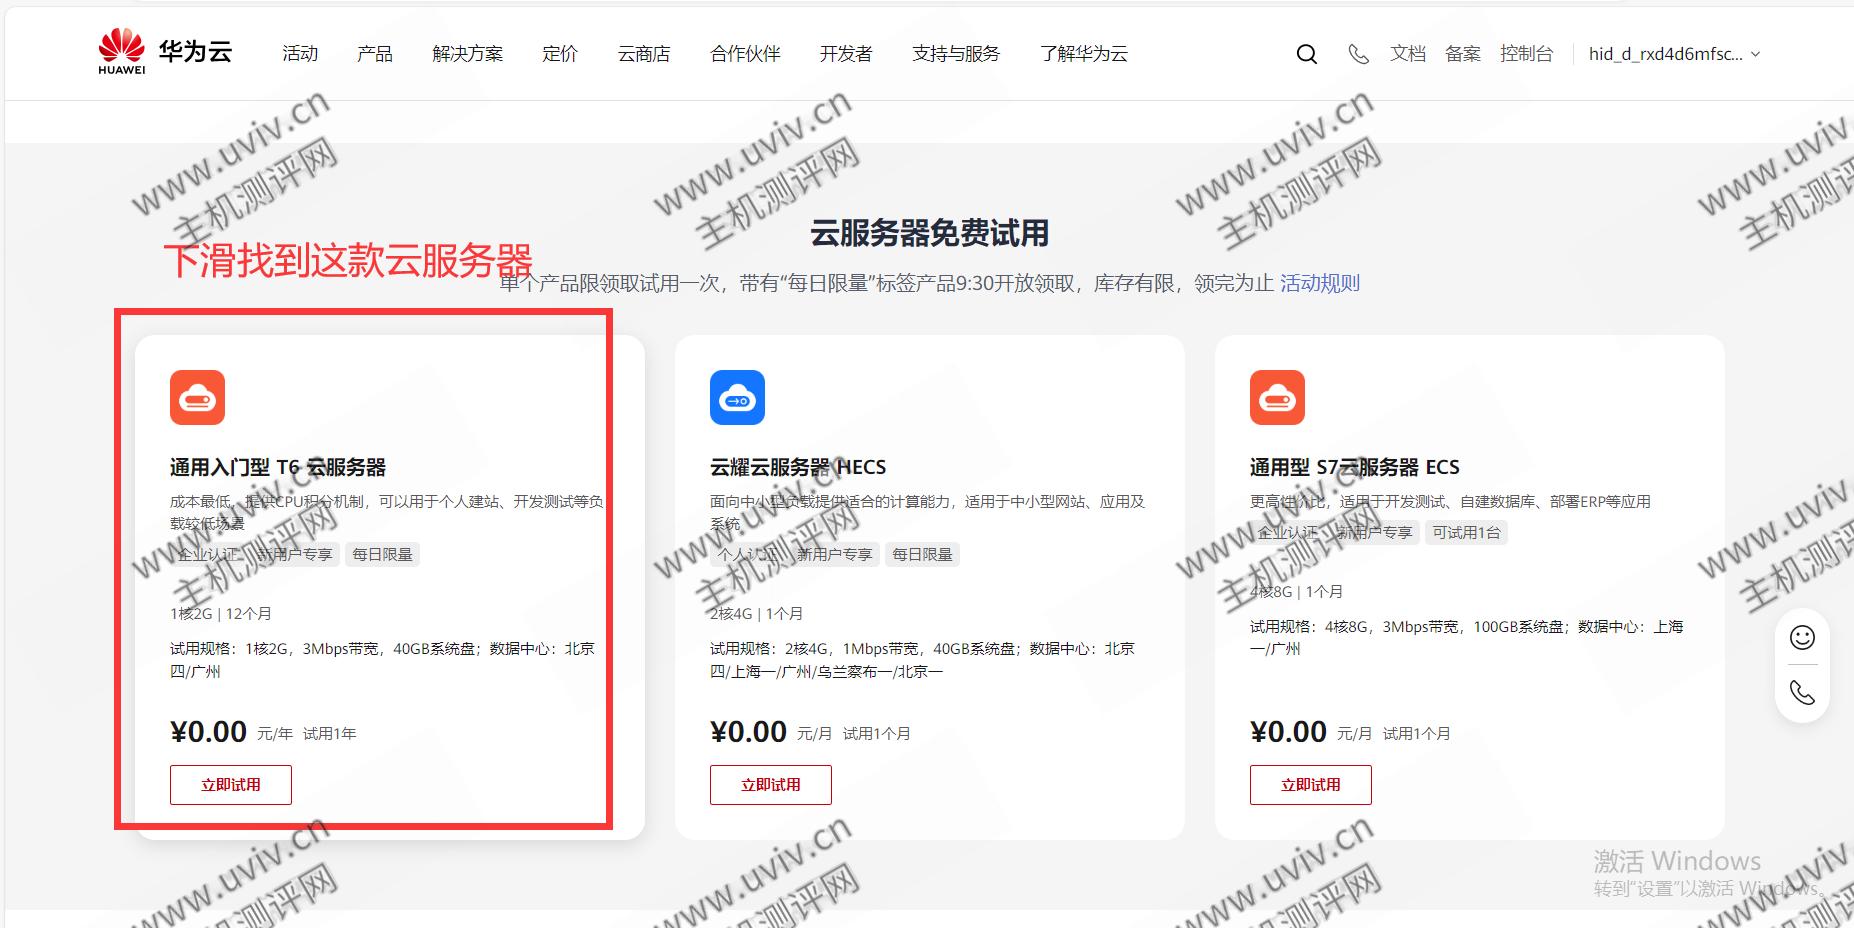Click the blue HECS server icon
The image size is (1854, 928).
737,398
